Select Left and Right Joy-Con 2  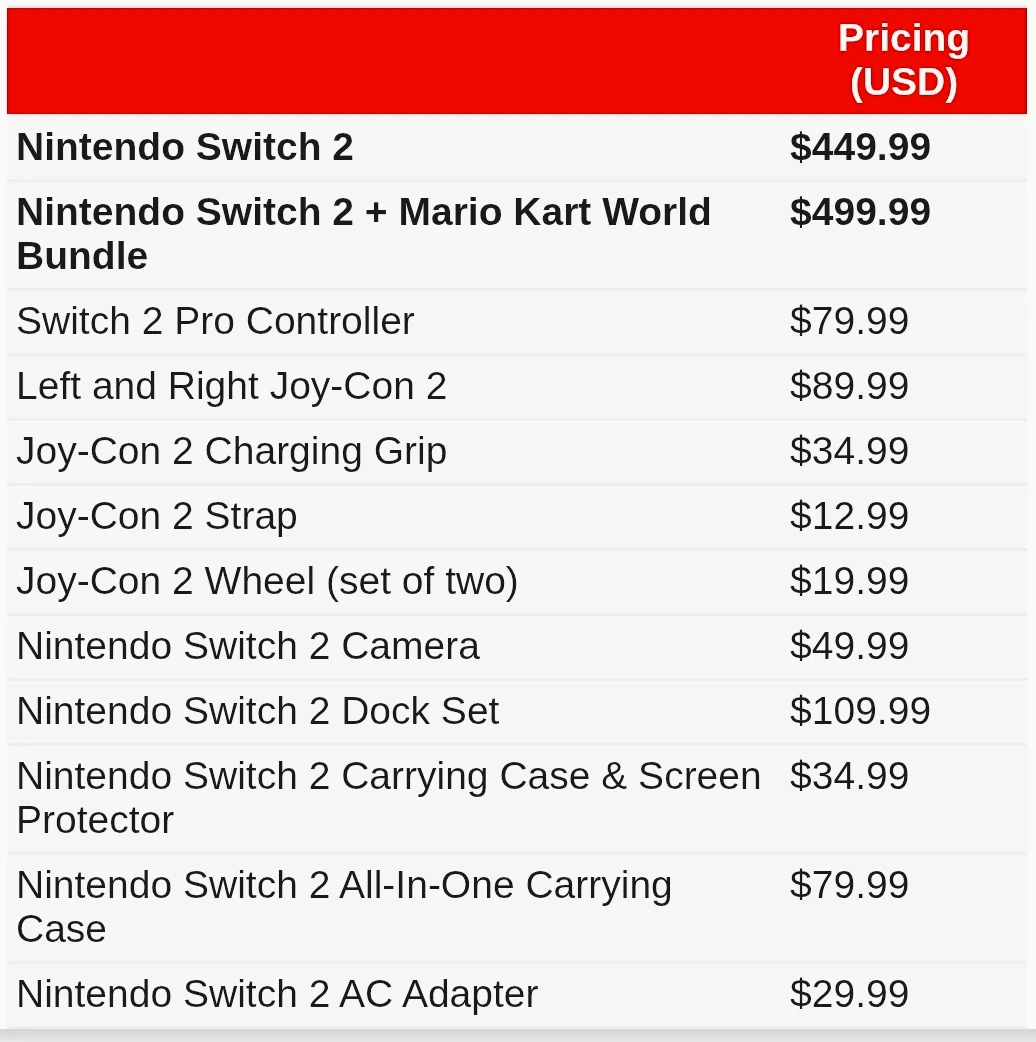(231, 386)
